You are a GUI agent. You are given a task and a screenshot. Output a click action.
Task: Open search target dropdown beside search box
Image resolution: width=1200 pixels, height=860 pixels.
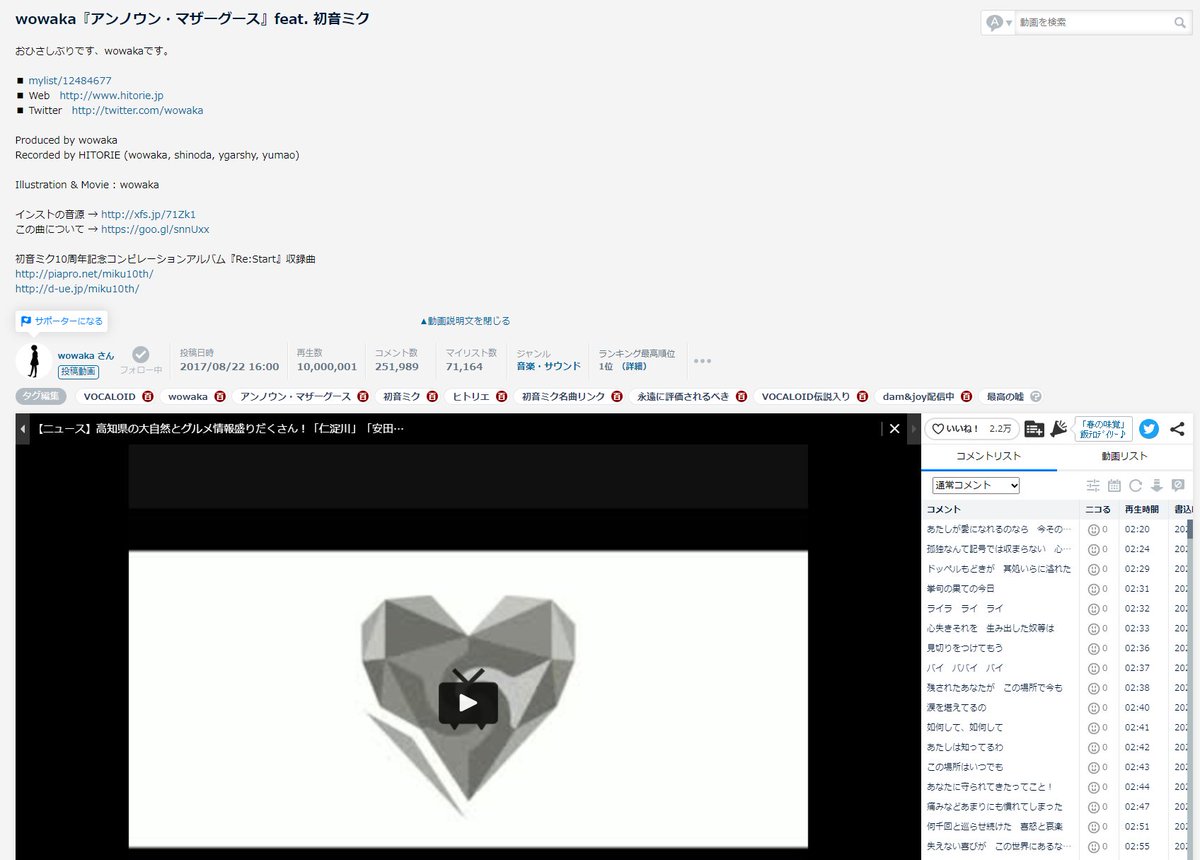pos(998,22)
